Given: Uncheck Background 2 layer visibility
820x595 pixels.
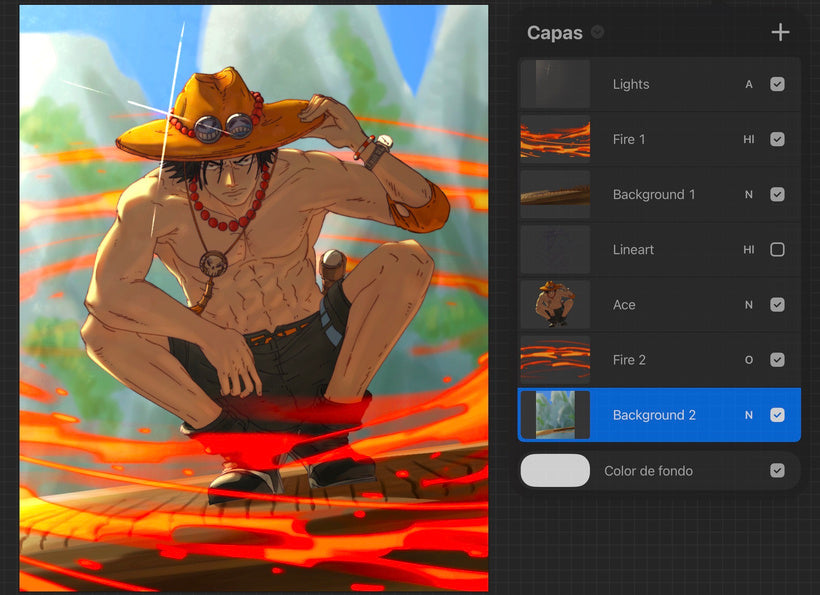Looking at the screenshot, I should (x=777, y=415).
